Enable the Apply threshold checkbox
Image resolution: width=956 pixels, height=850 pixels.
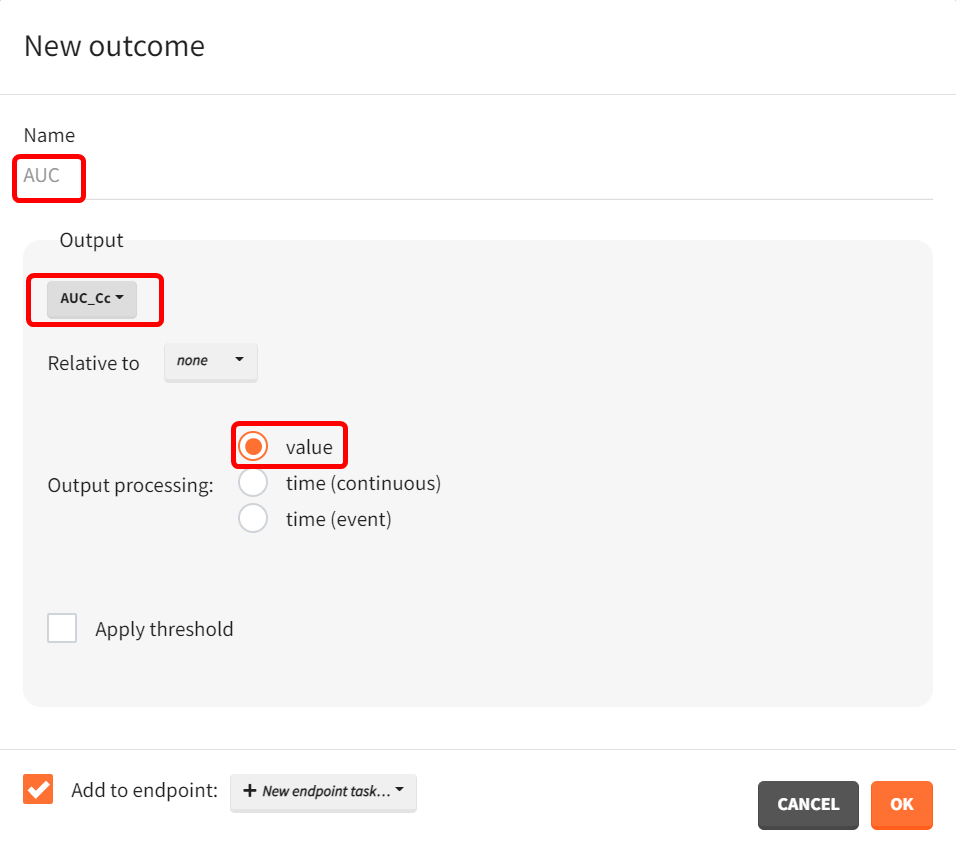click(62, 629)
